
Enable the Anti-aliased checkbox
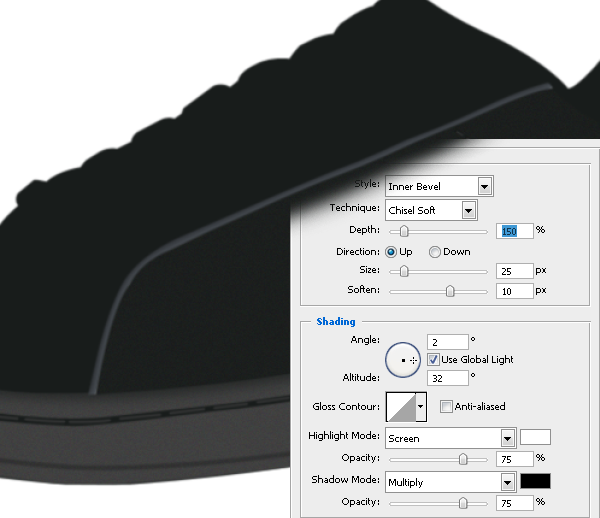[x=446, y=406]
